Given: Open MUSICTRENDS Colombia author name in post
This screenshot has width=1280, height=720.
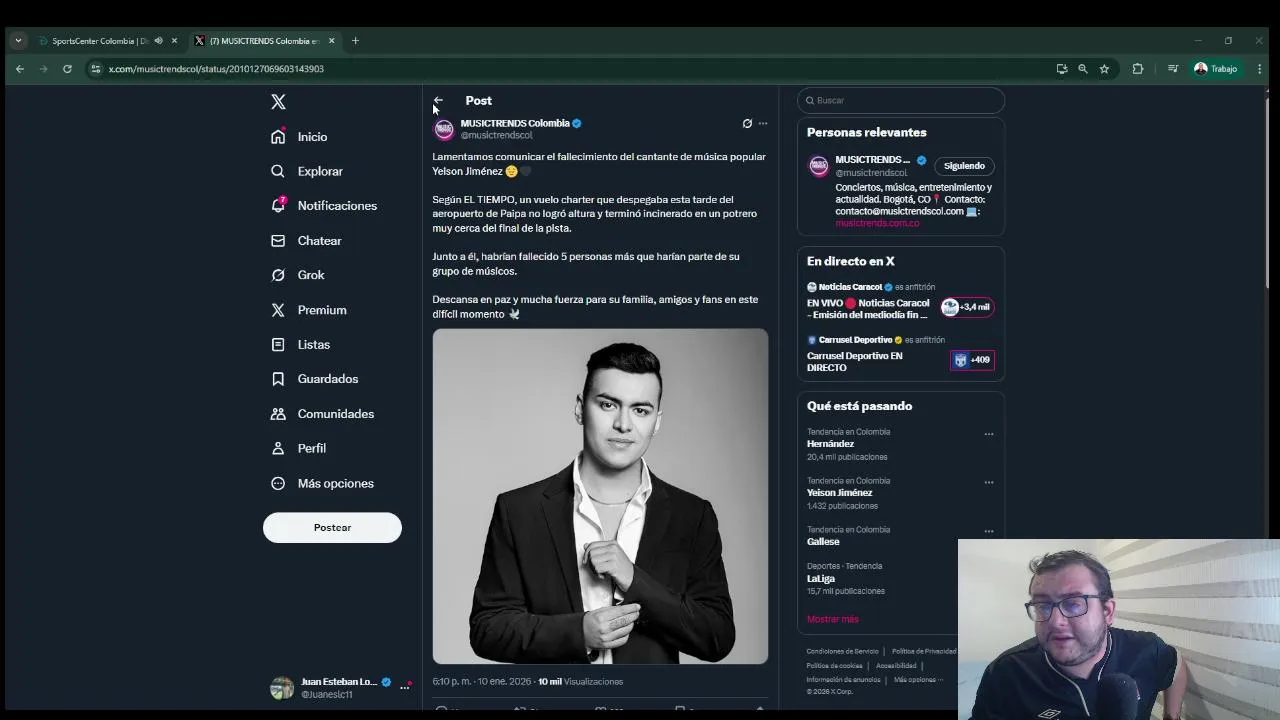Looking at the screenshot, I should coord(515,123).
